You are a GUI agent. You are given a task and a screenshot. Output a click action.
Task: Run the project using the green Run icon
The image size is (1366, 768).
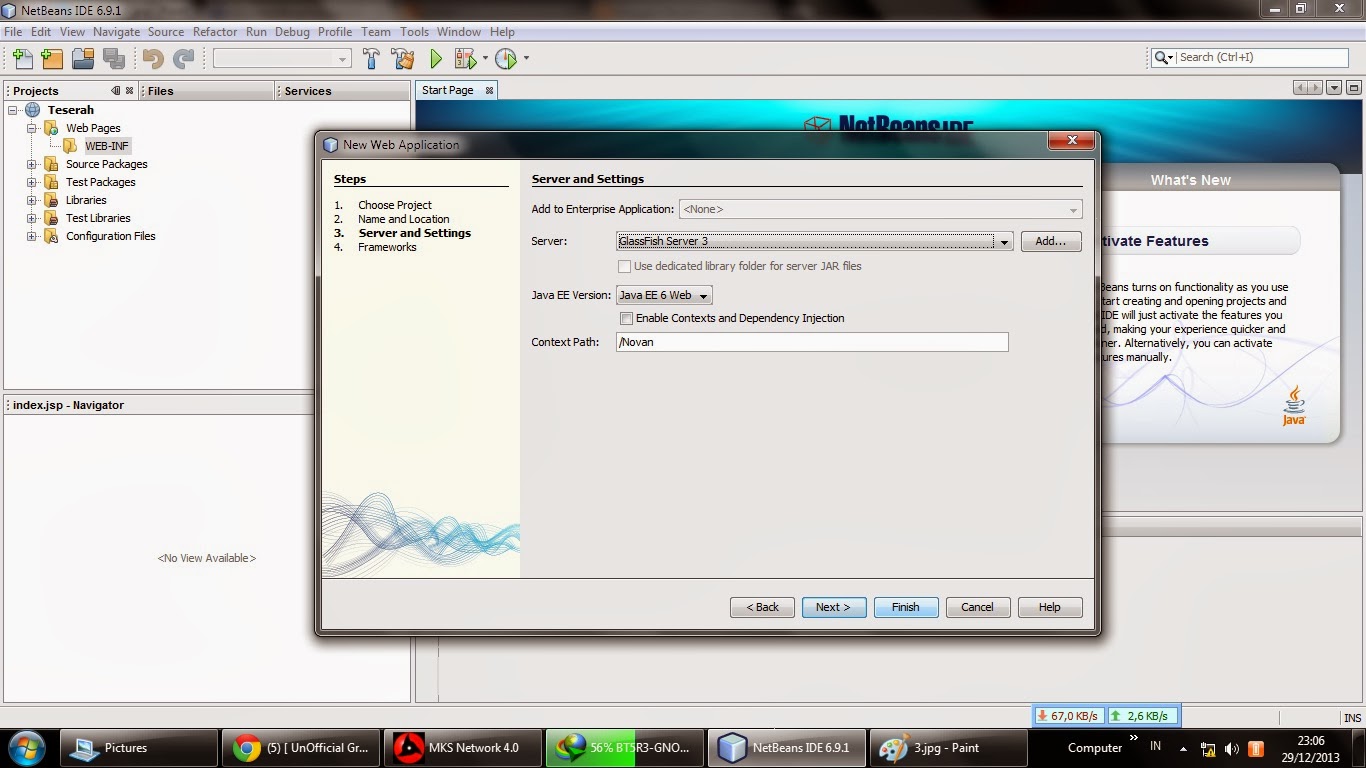[x=434, y=58]
